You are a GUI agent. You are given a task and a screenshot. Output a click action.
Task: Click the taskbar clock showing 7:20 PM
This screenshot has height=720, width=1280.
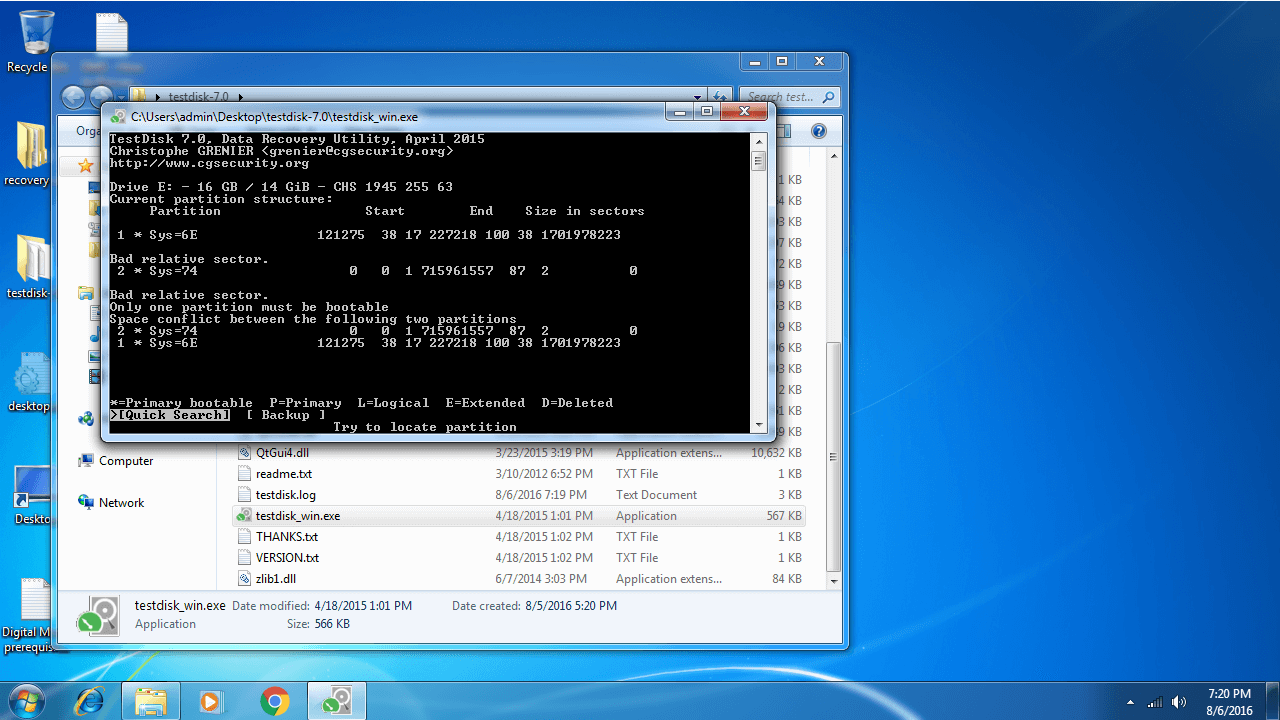pos(1229,701)
